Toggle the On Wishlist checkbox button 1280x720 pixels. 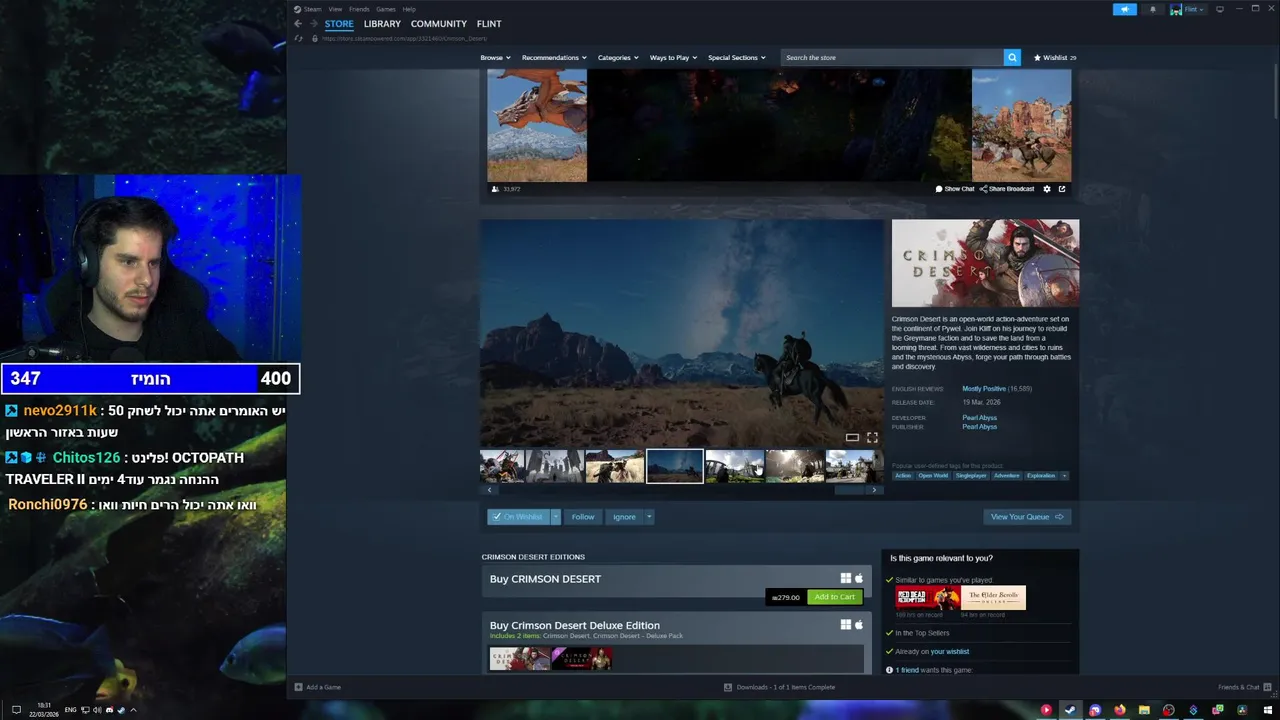click(x=518, y=517)
